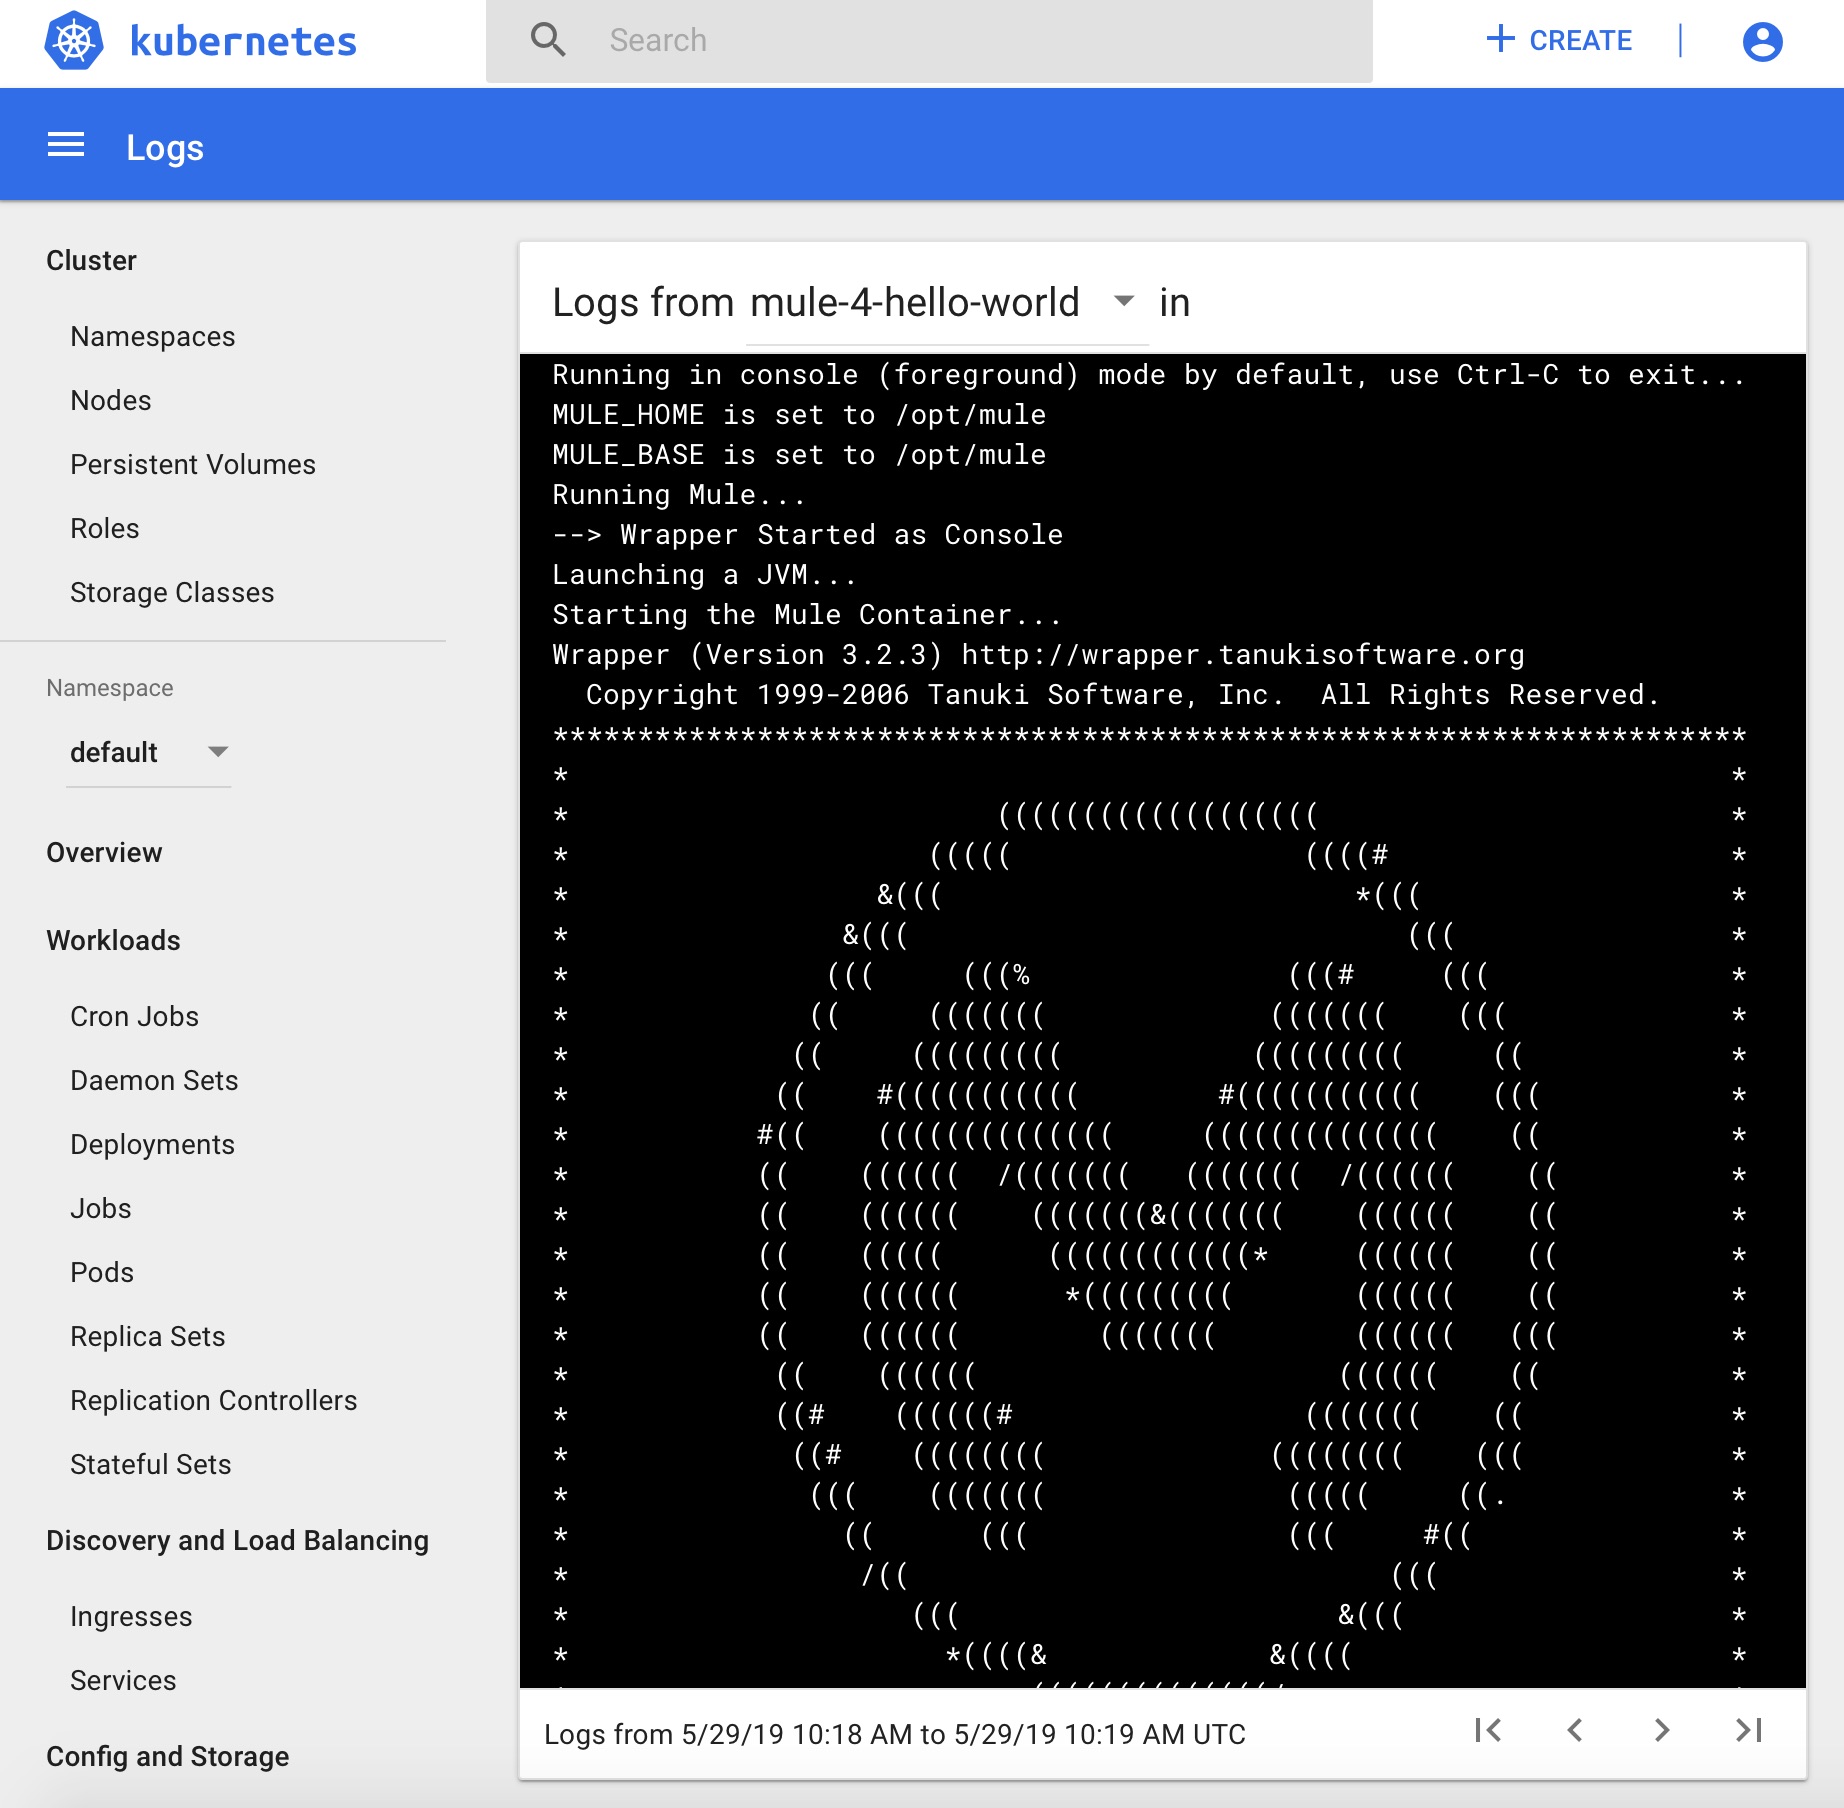Jump to last log page
1844x1808 pixels.
(x=1748, y=1730)
